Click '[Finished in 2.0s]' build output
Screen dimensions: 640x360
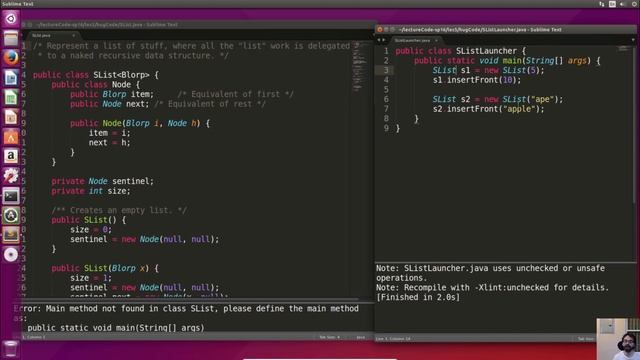point(418,298)
